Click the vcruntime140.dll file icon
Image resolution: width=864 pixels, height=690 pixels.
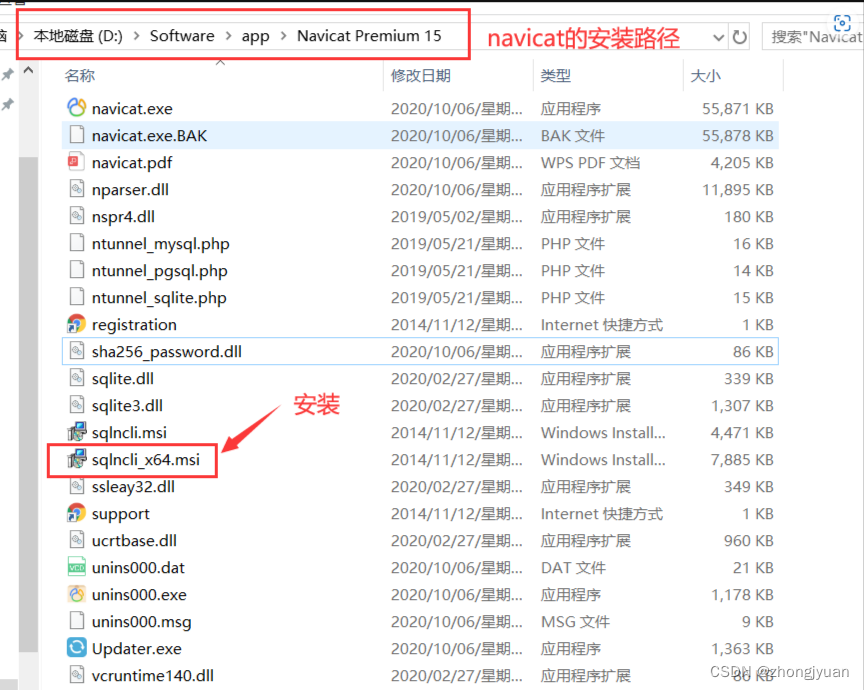tap(77, 675)
